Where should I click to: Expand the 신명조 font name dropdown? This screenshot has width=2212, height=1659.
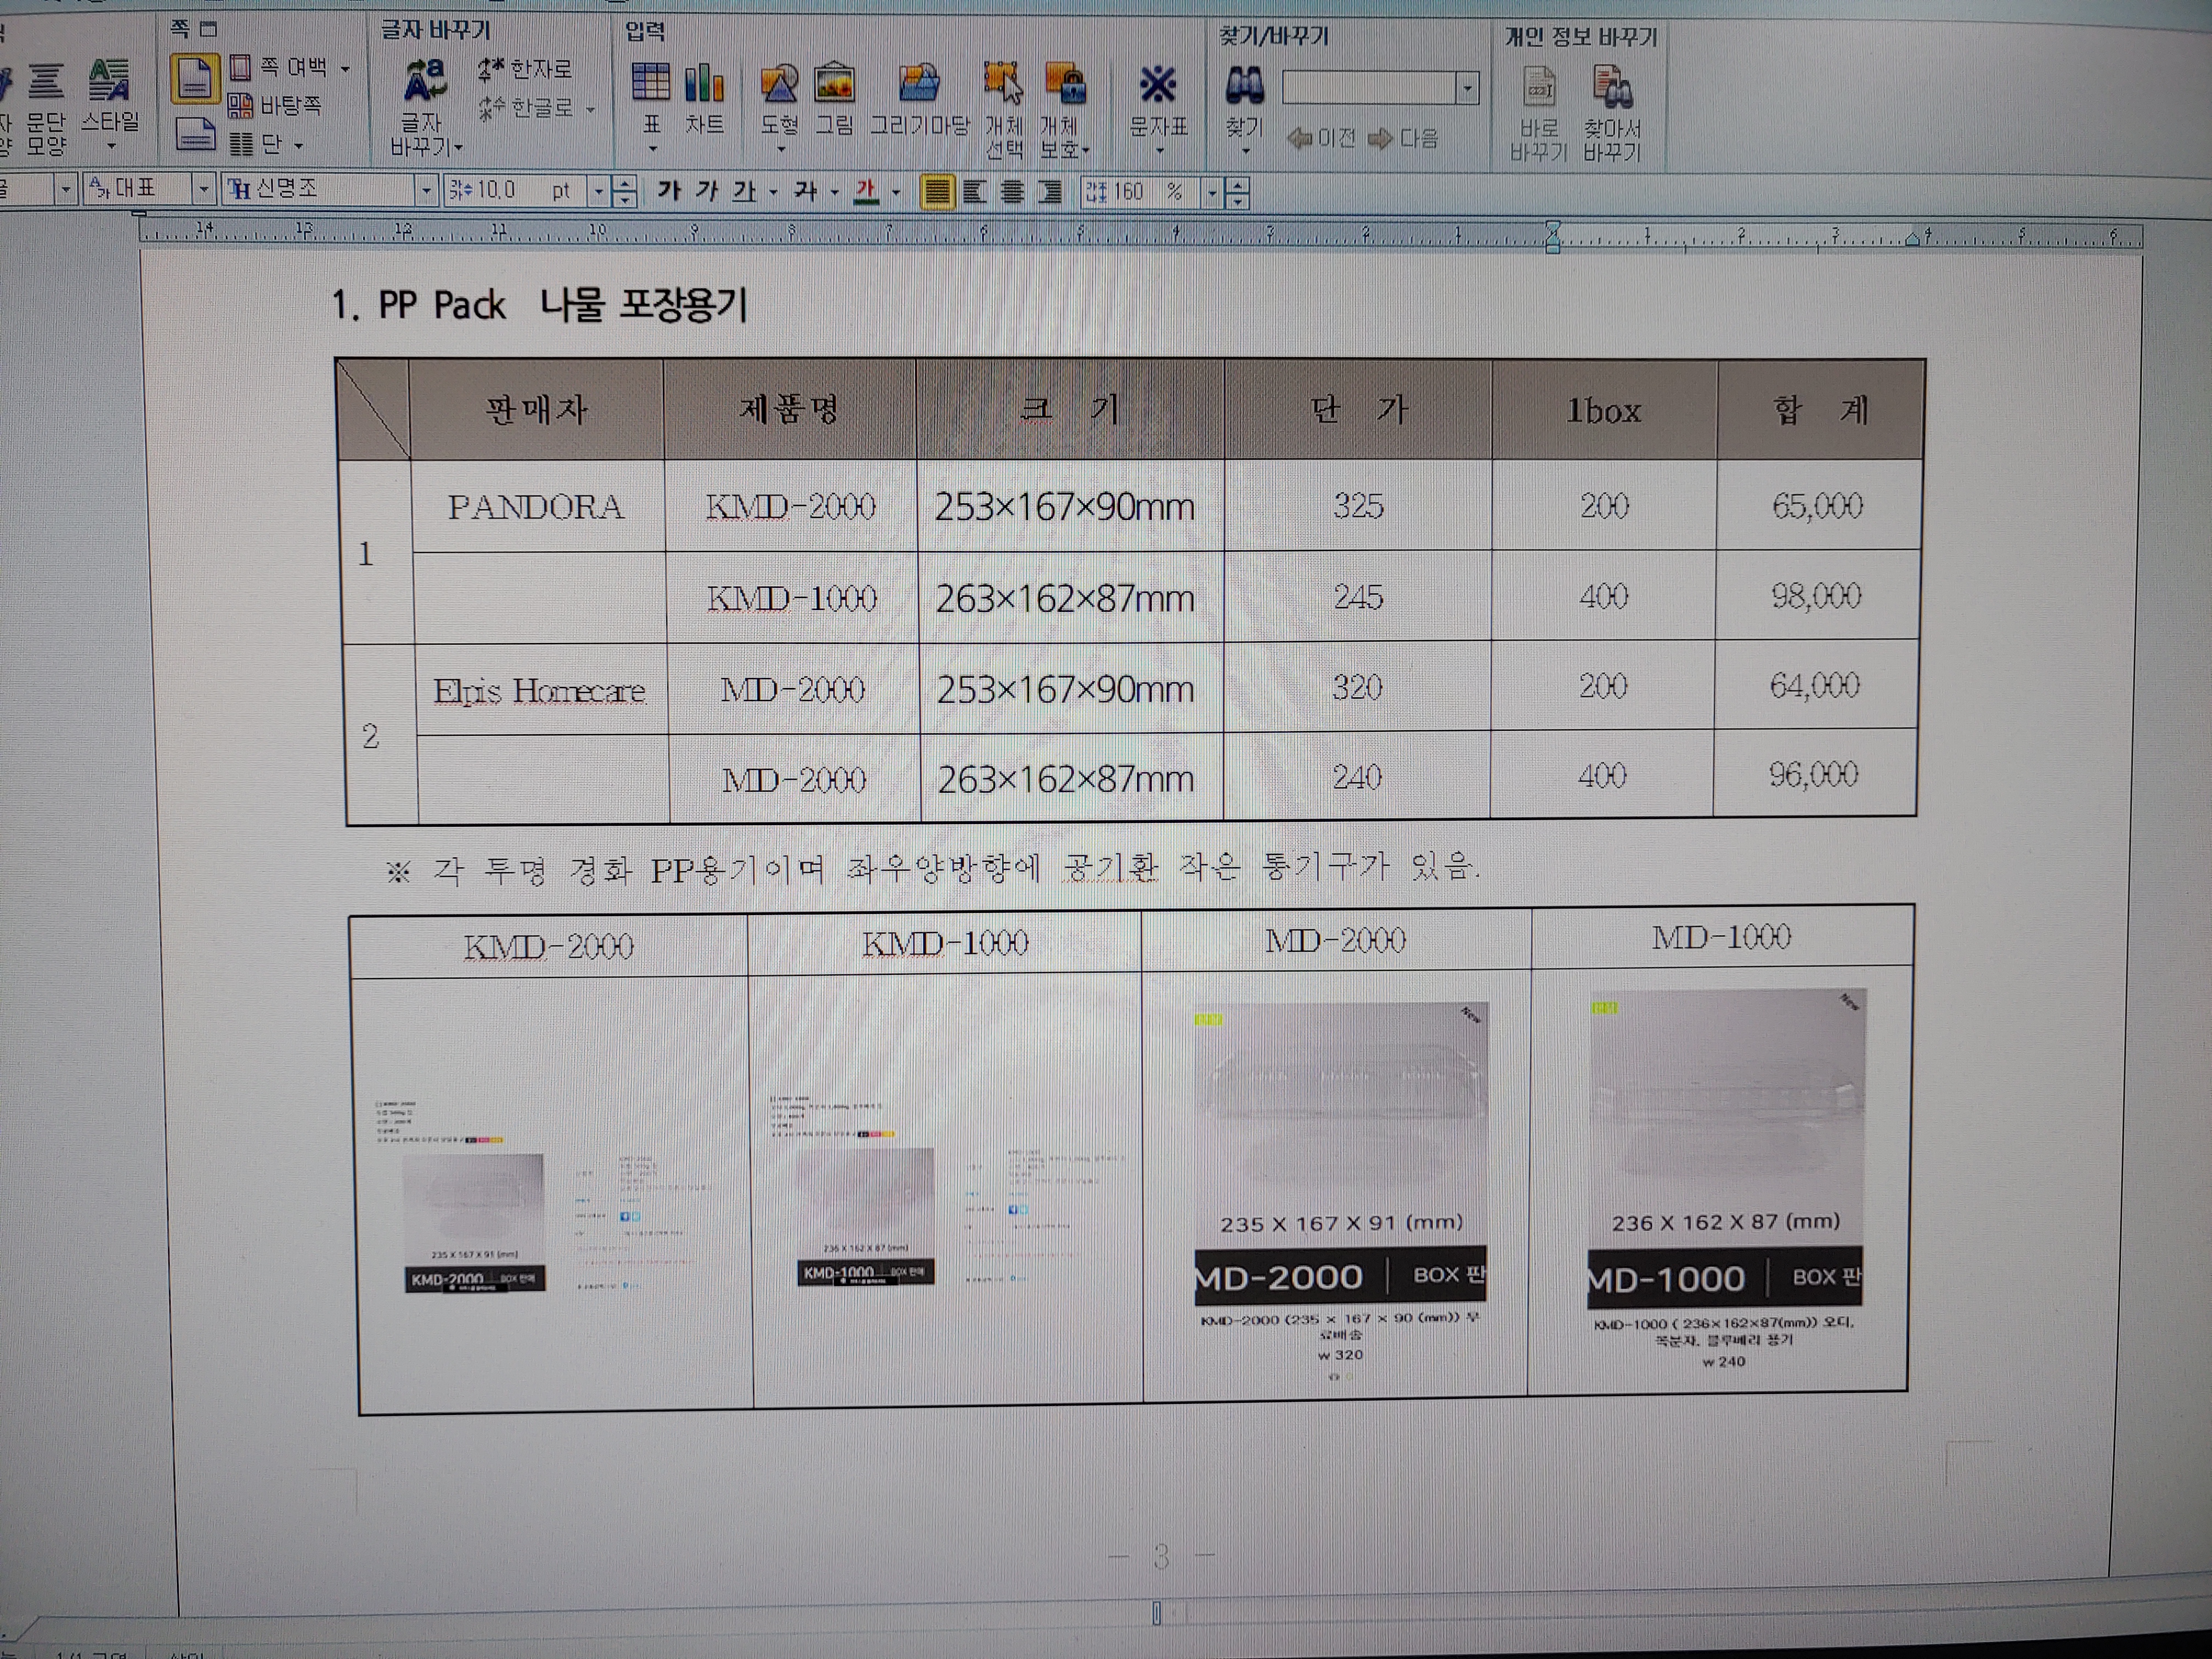point(426,190)
